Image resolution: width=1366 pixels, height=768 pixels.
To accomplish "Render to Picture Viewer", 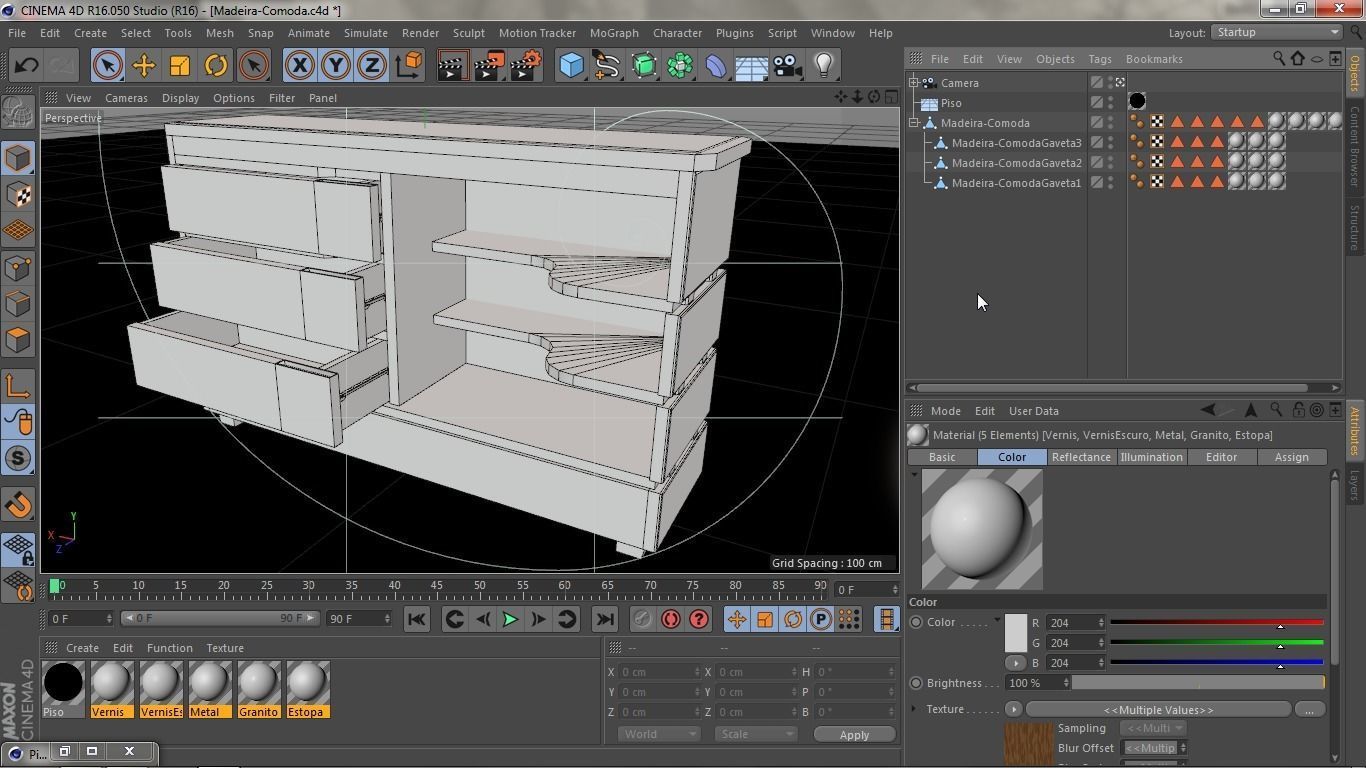I will tap(489, 66).
